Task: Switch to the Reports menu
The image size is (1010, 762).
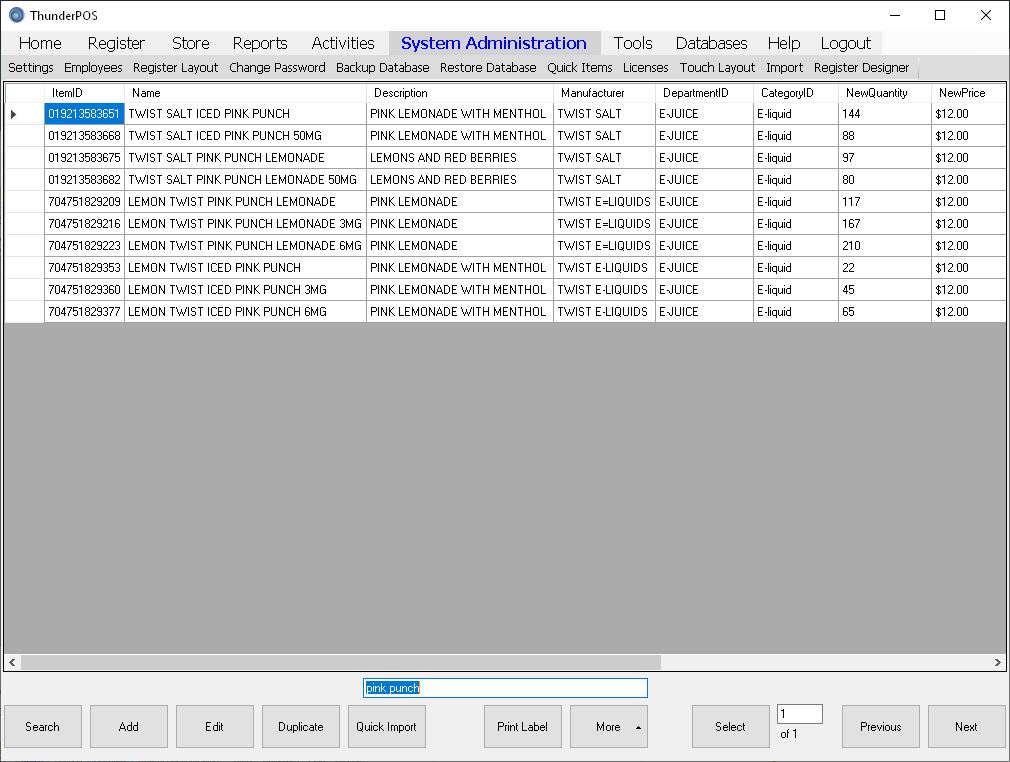Action: click(259, 43)
